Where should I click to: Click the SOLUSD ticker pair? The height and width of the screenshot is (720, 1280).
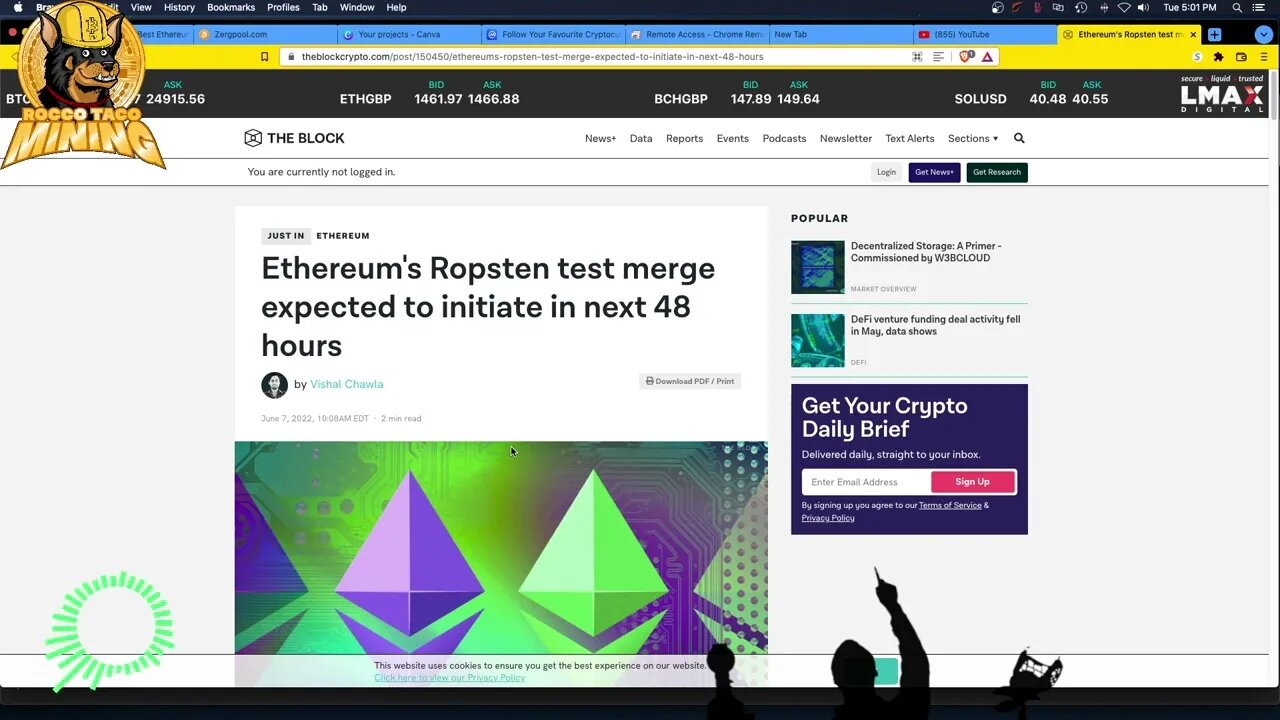coord(980,99)
